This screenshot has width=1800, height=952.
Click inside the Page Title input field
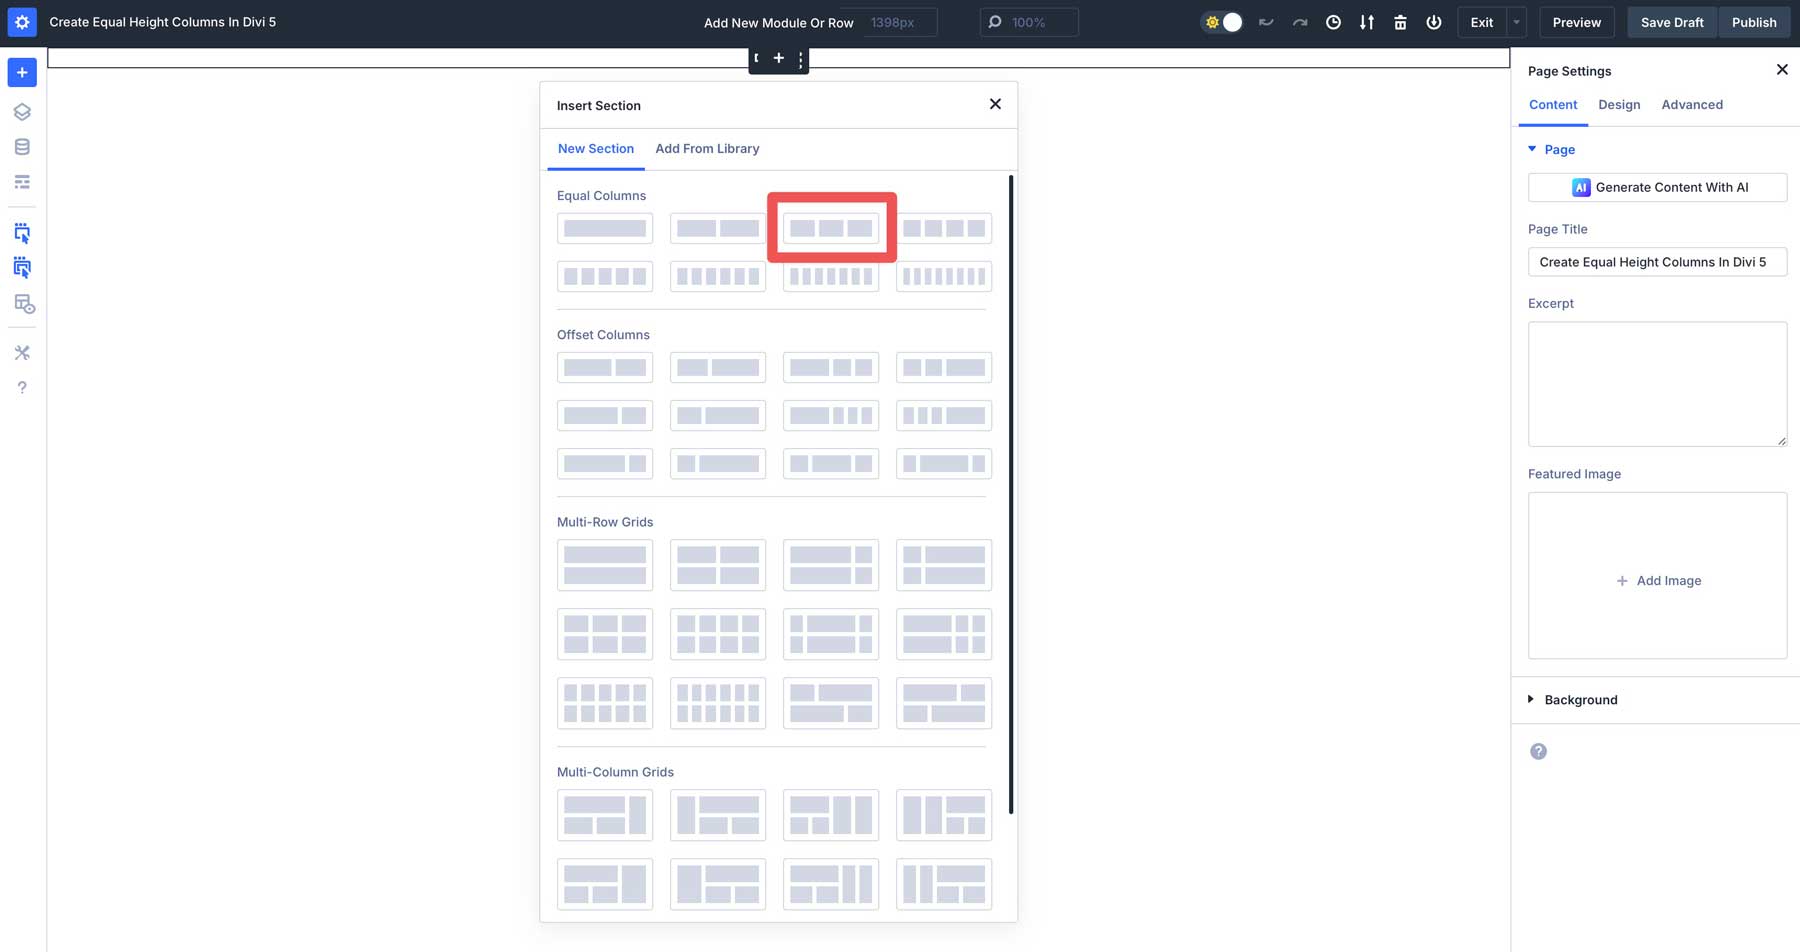(1657, 261)
